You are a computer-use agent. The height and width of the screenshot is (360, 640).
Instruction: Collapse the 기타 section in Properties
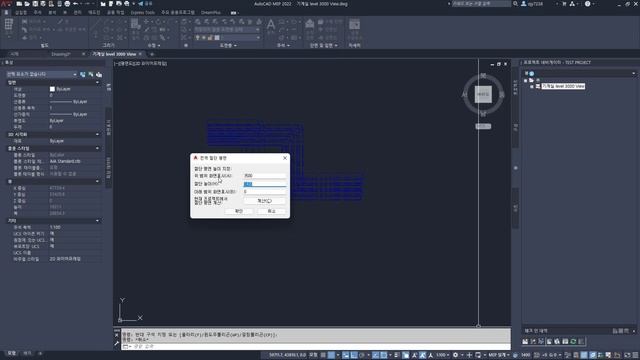point(97,221)
